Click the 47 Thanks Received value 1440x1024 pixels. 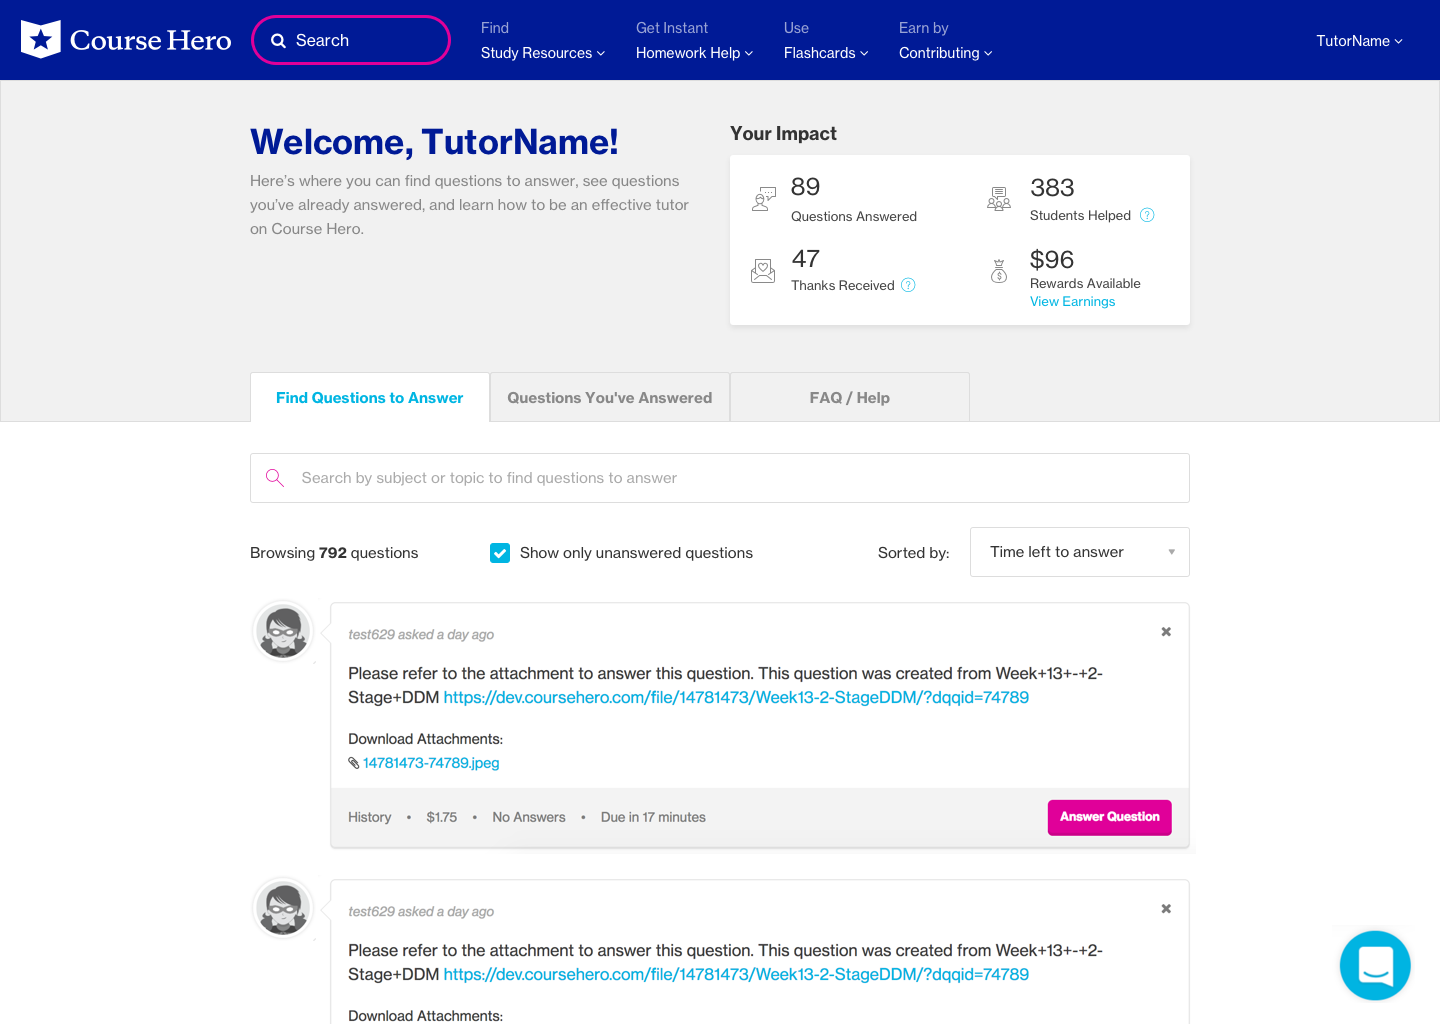click(806, 259)
